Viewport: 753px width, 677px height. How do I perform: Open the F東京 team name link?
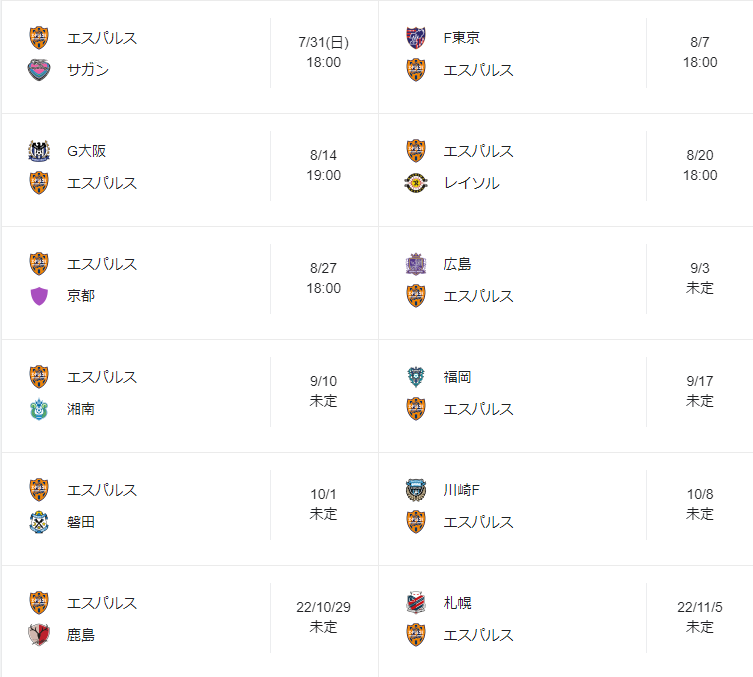(462, 38)
